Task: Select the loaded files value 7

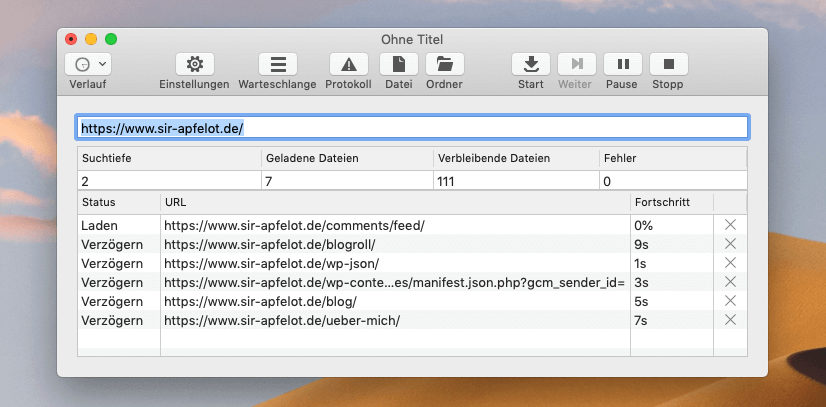Action: pyautogui.click(x=348, y=182)
